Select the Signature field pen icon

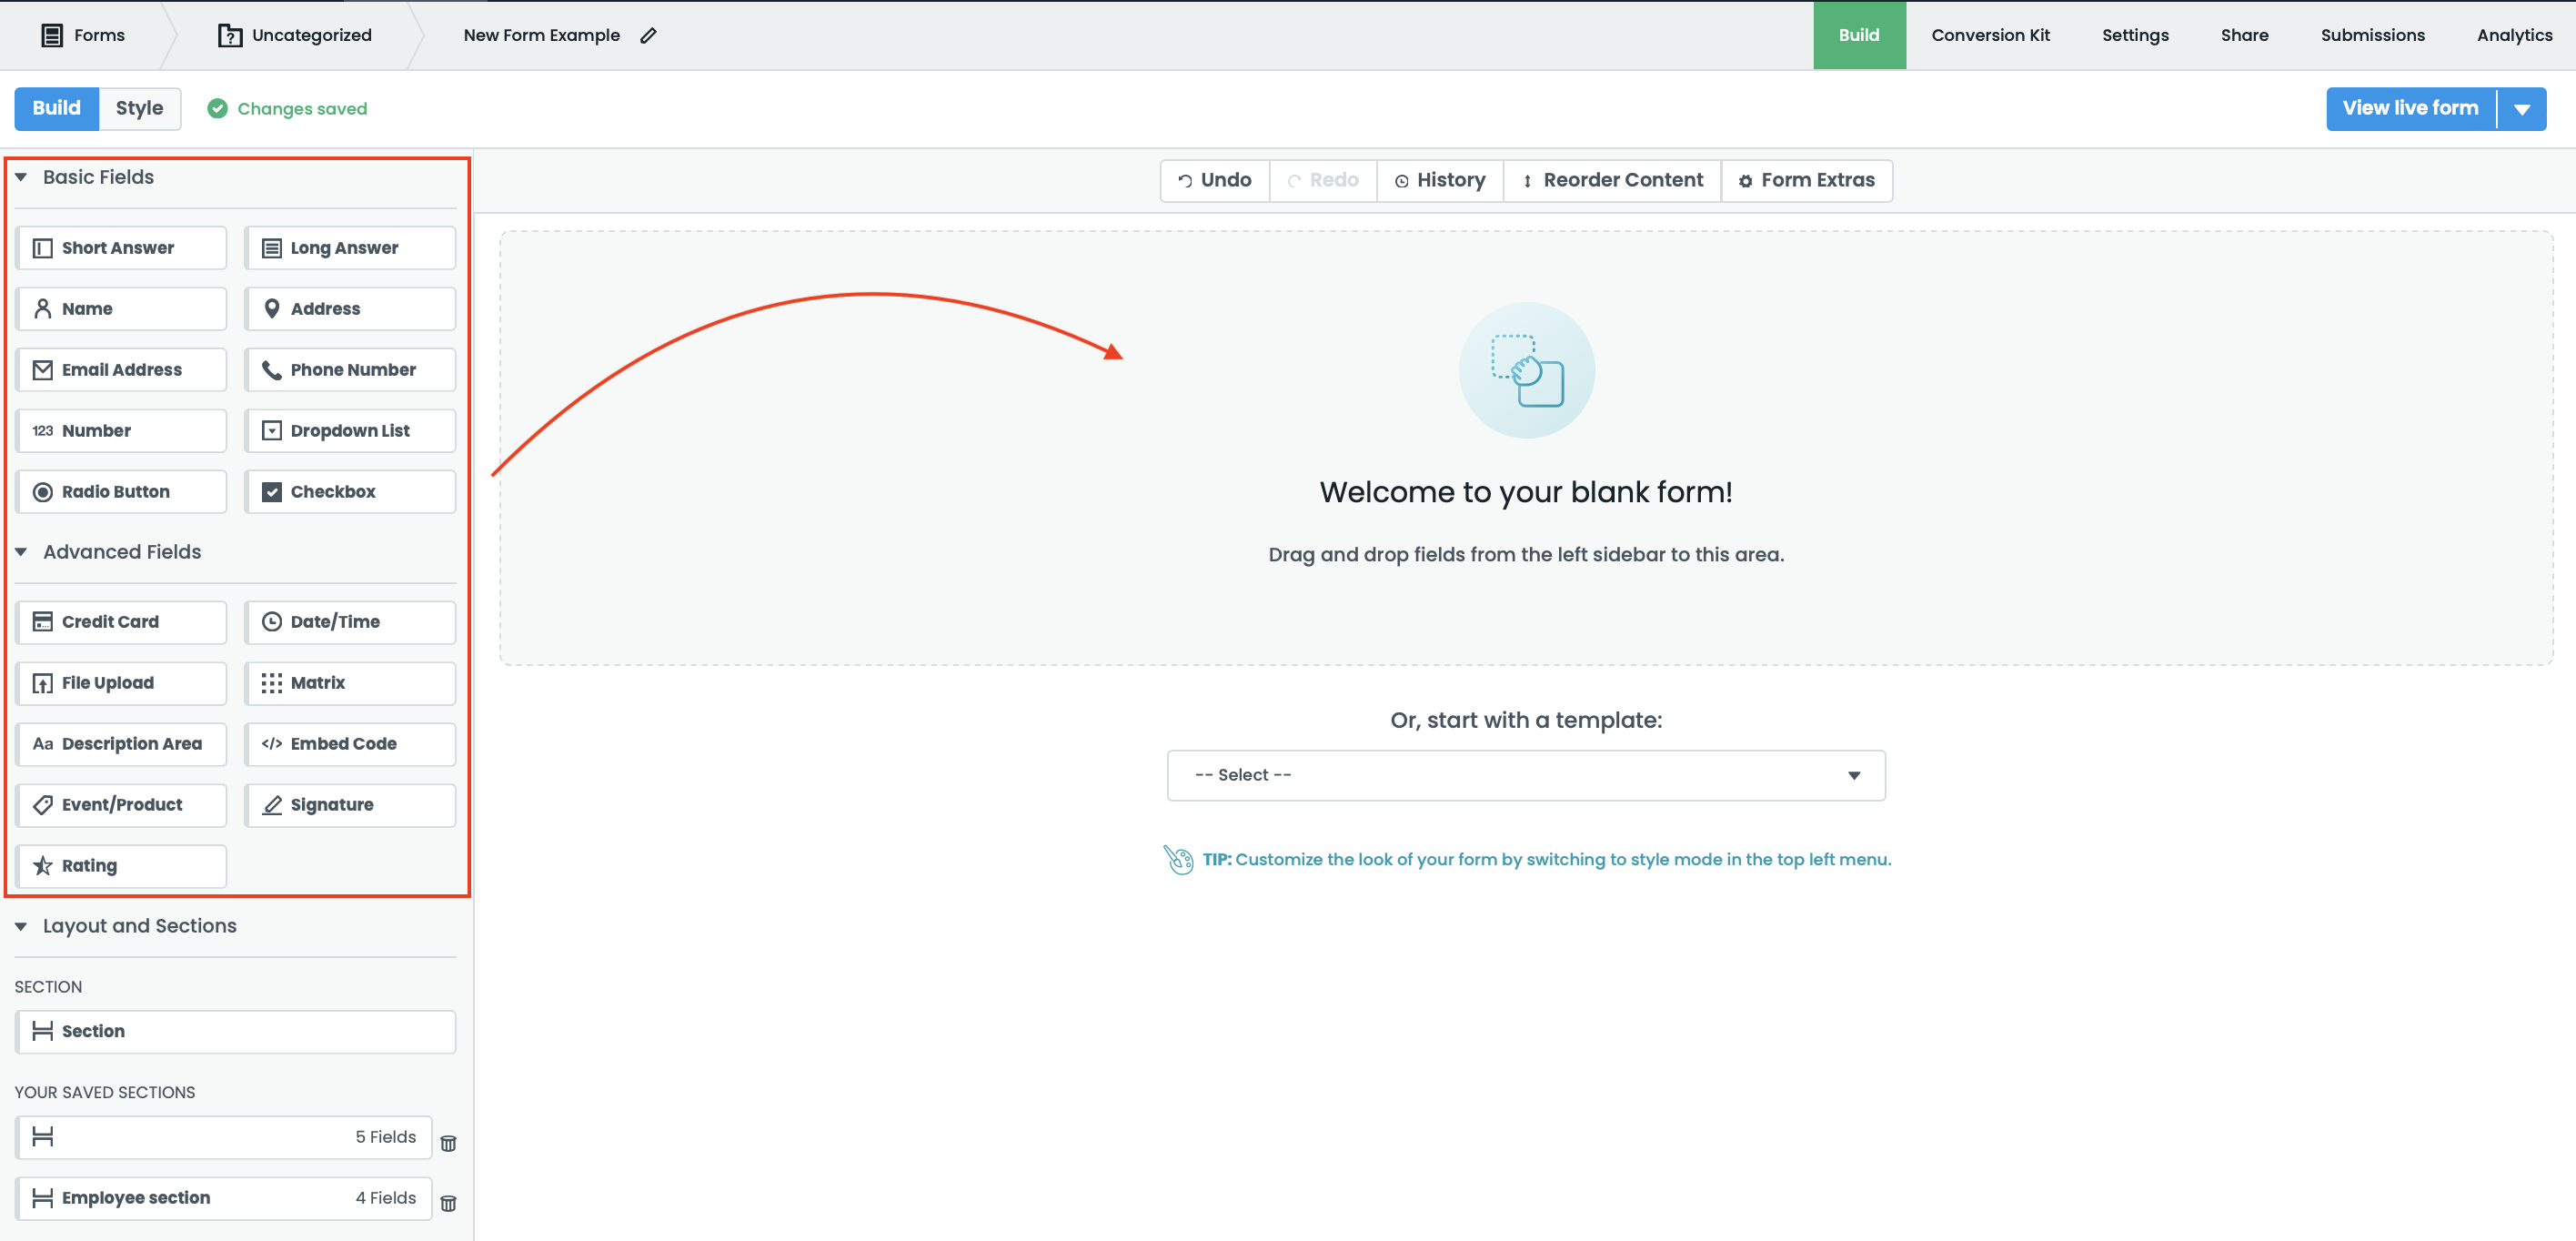272,805
